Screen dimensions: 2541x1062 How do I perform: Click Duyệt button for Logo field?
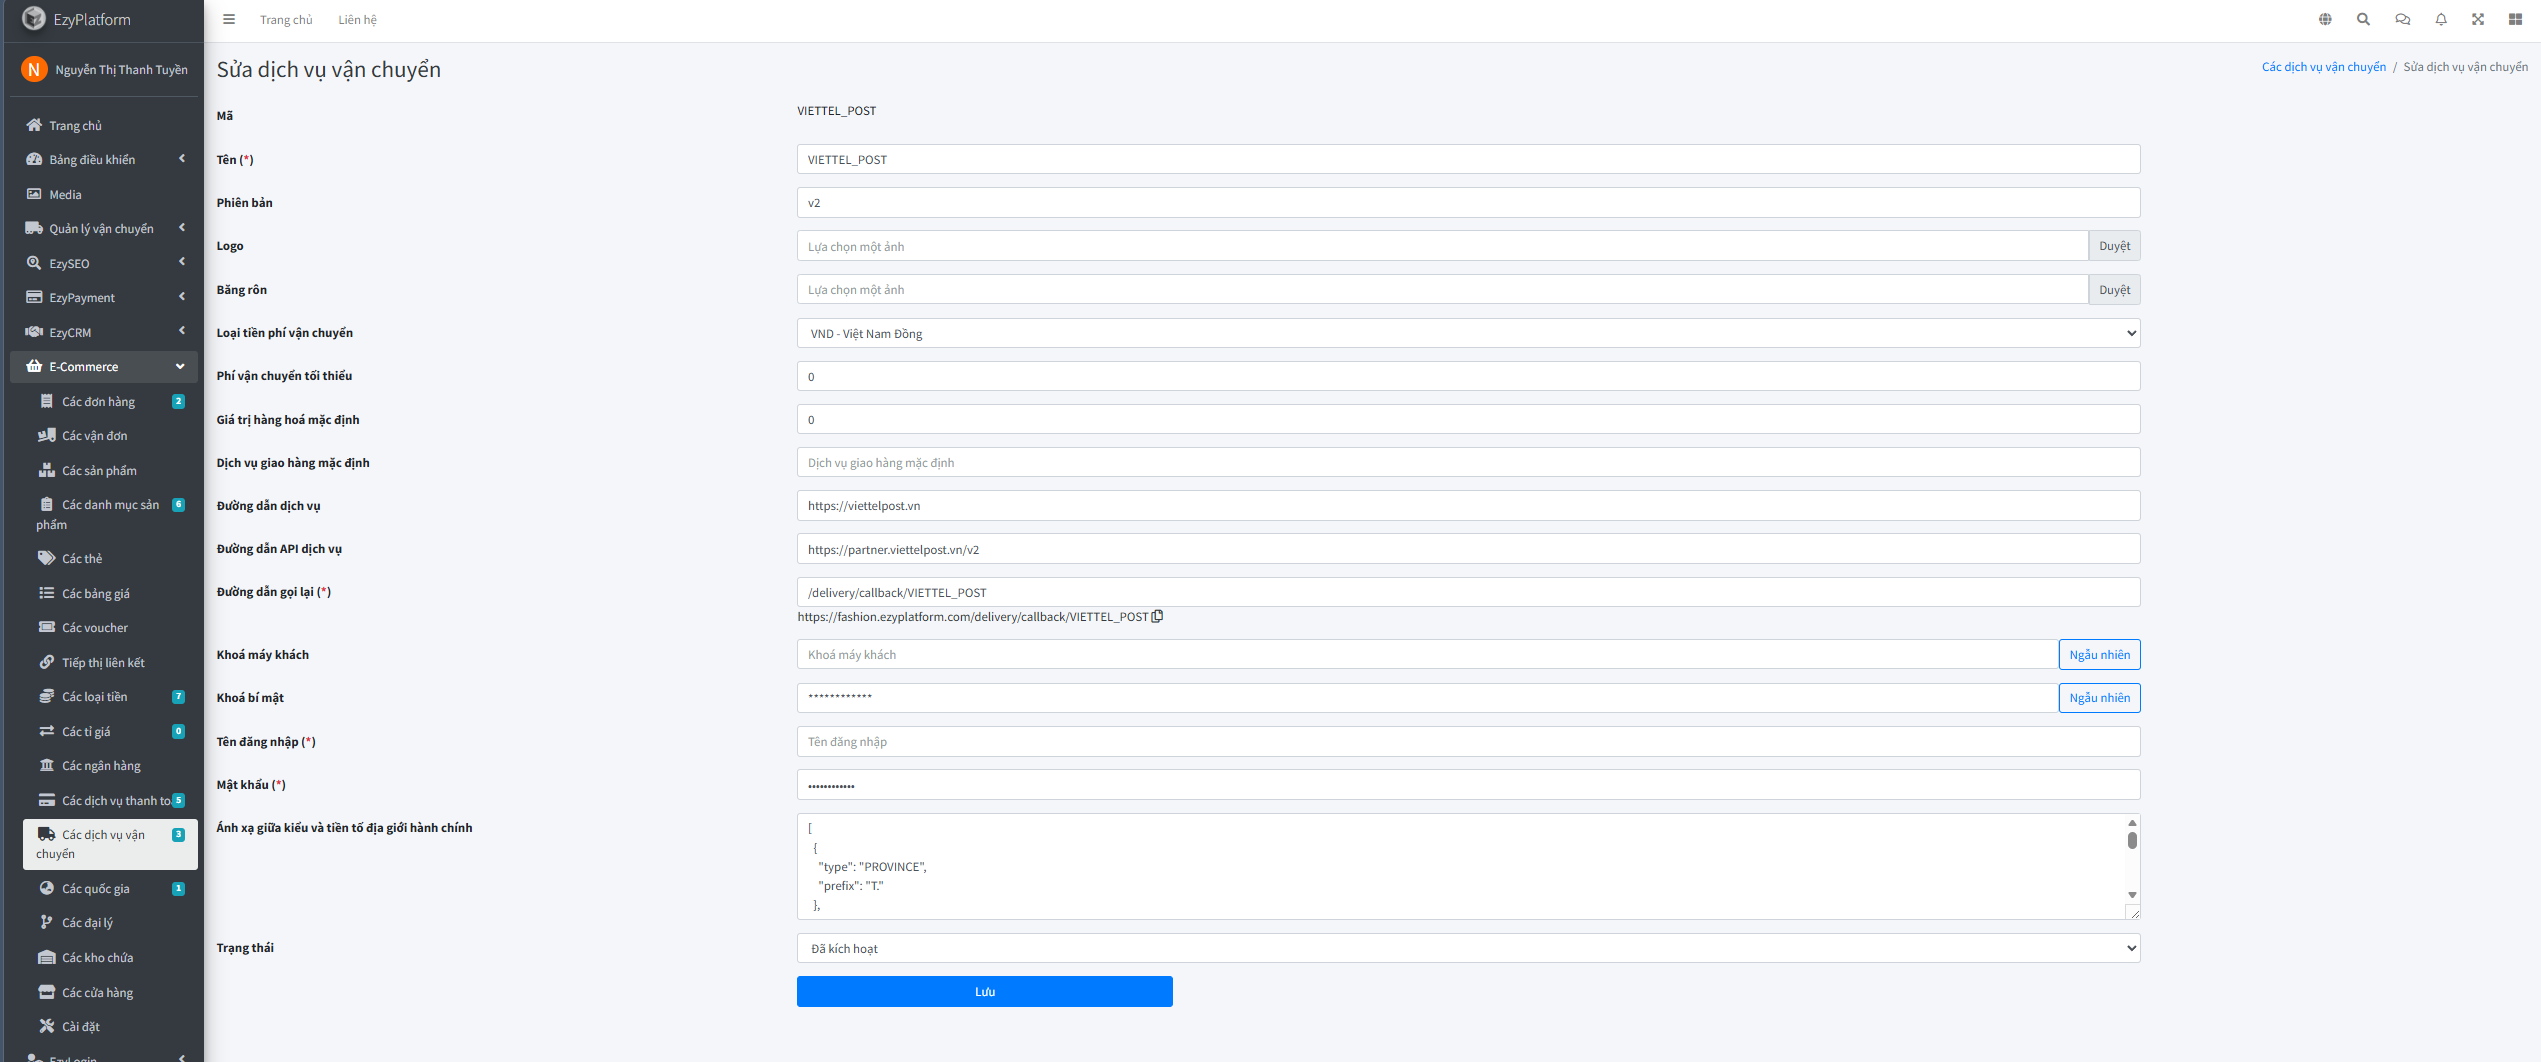pos(2114,246)
